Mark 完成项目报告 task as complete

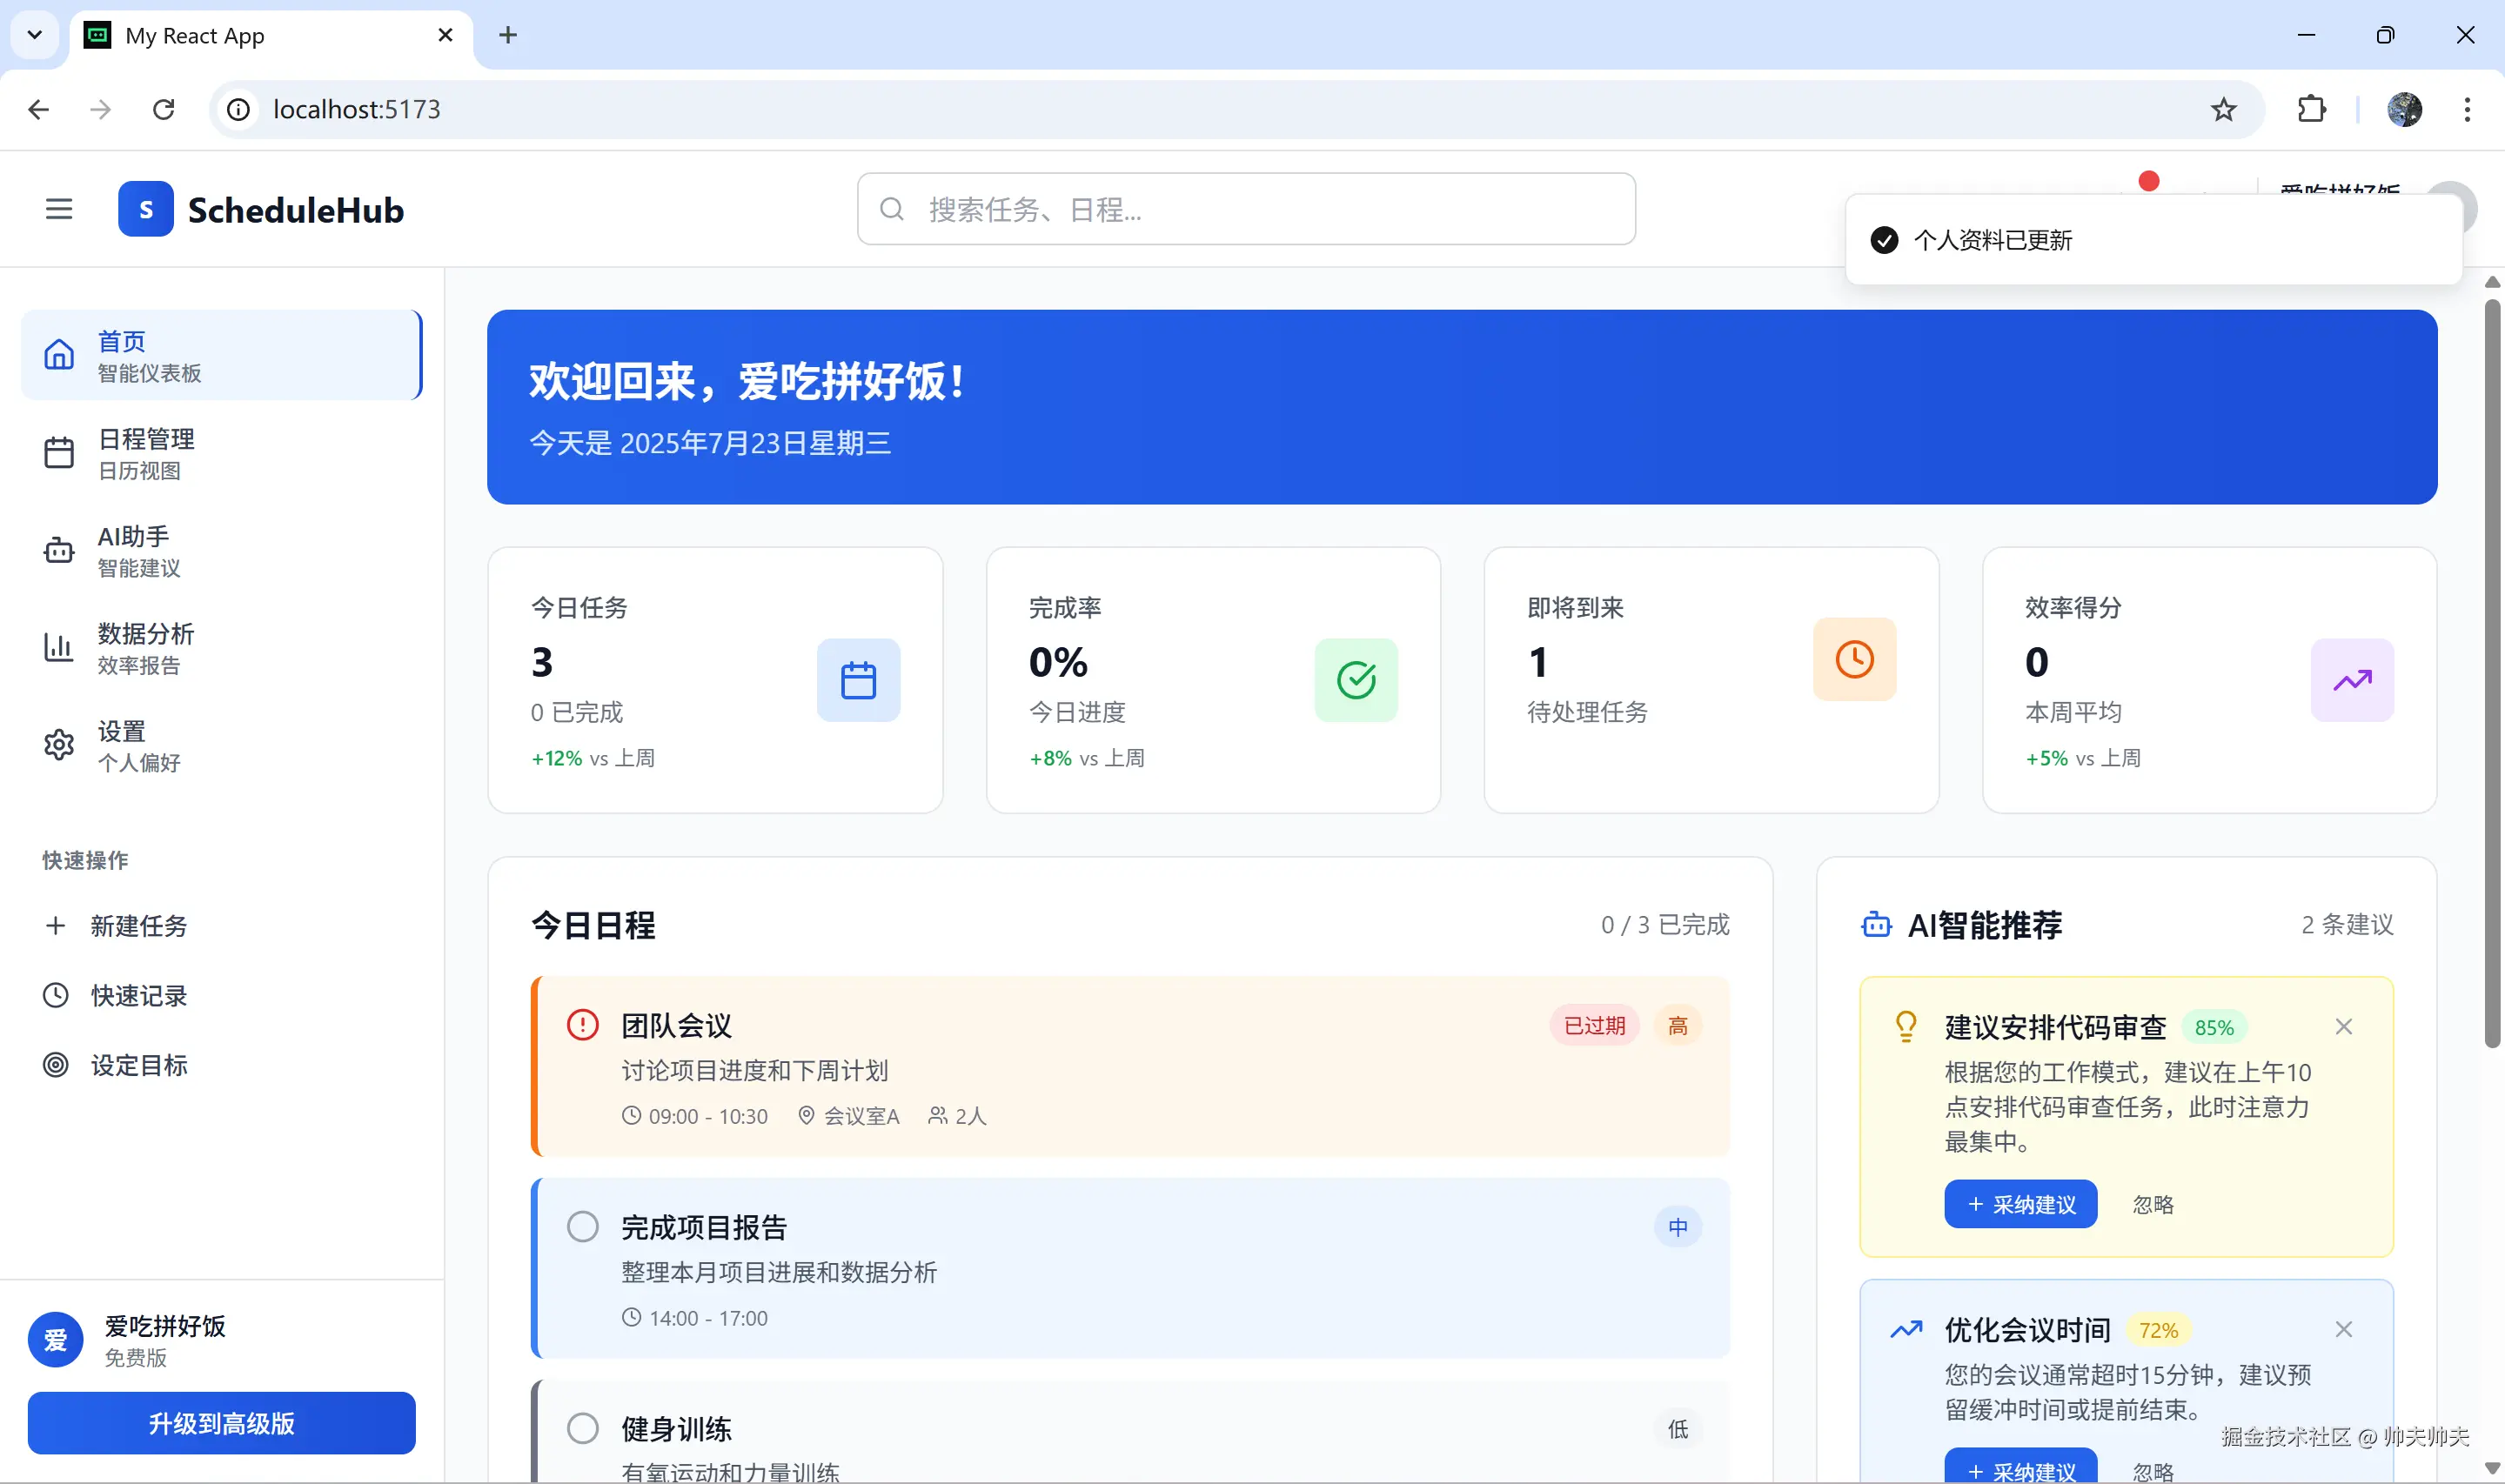582,1226
